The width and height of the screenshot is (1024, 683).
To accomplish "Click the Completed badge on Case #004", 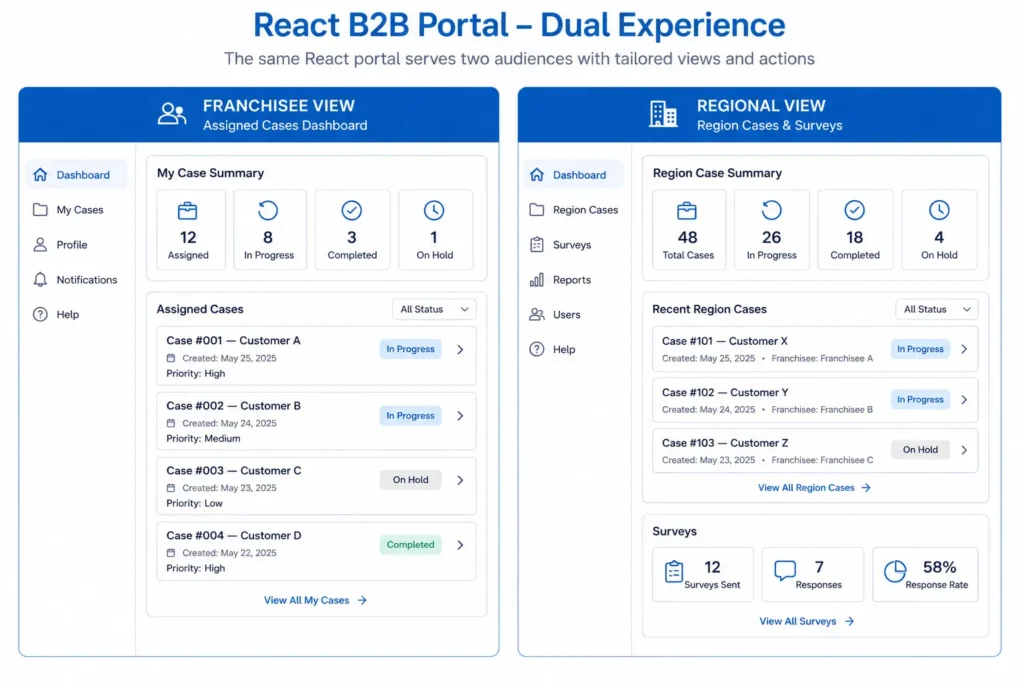I will pos(410,545).
